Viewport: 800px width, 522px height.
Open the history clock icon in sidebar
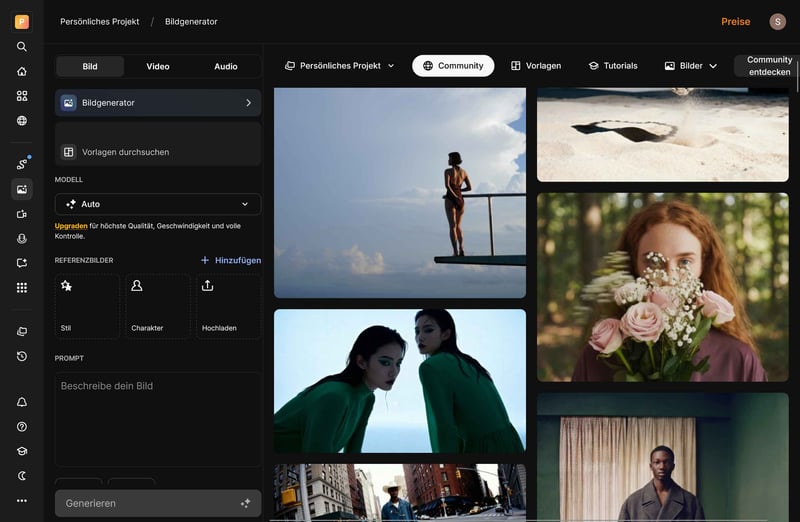point(22,356)
